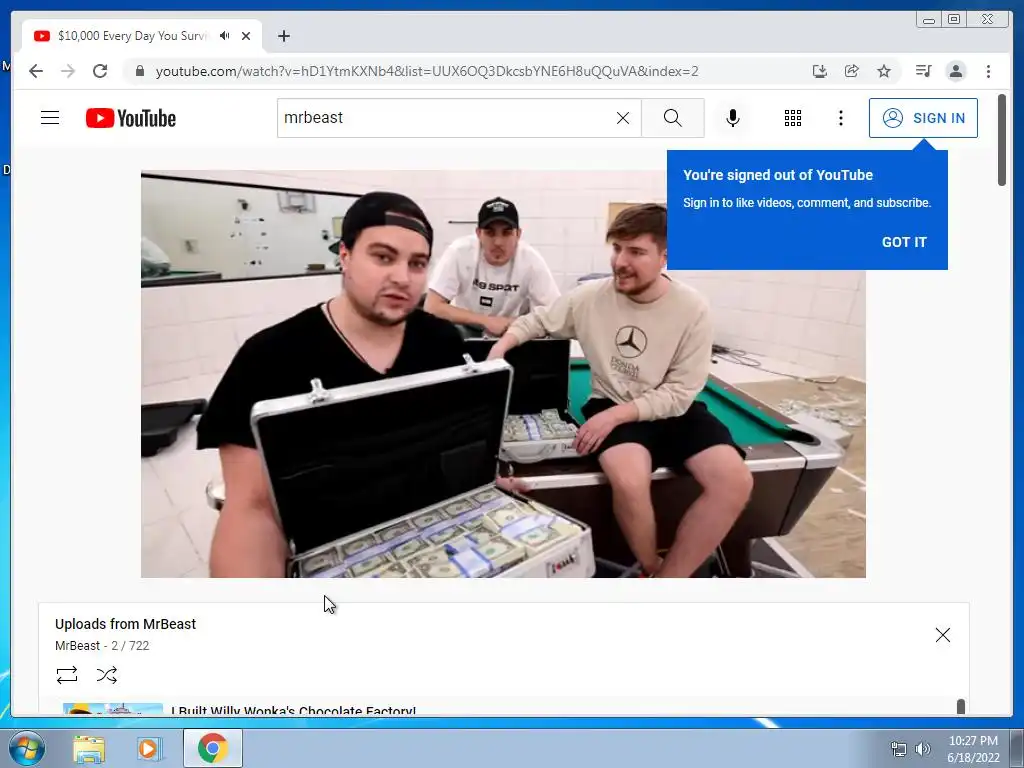Open the network status tray icon
This screenshot has height=768, width=1024.
pyautogui.click(x=899, y=749)
